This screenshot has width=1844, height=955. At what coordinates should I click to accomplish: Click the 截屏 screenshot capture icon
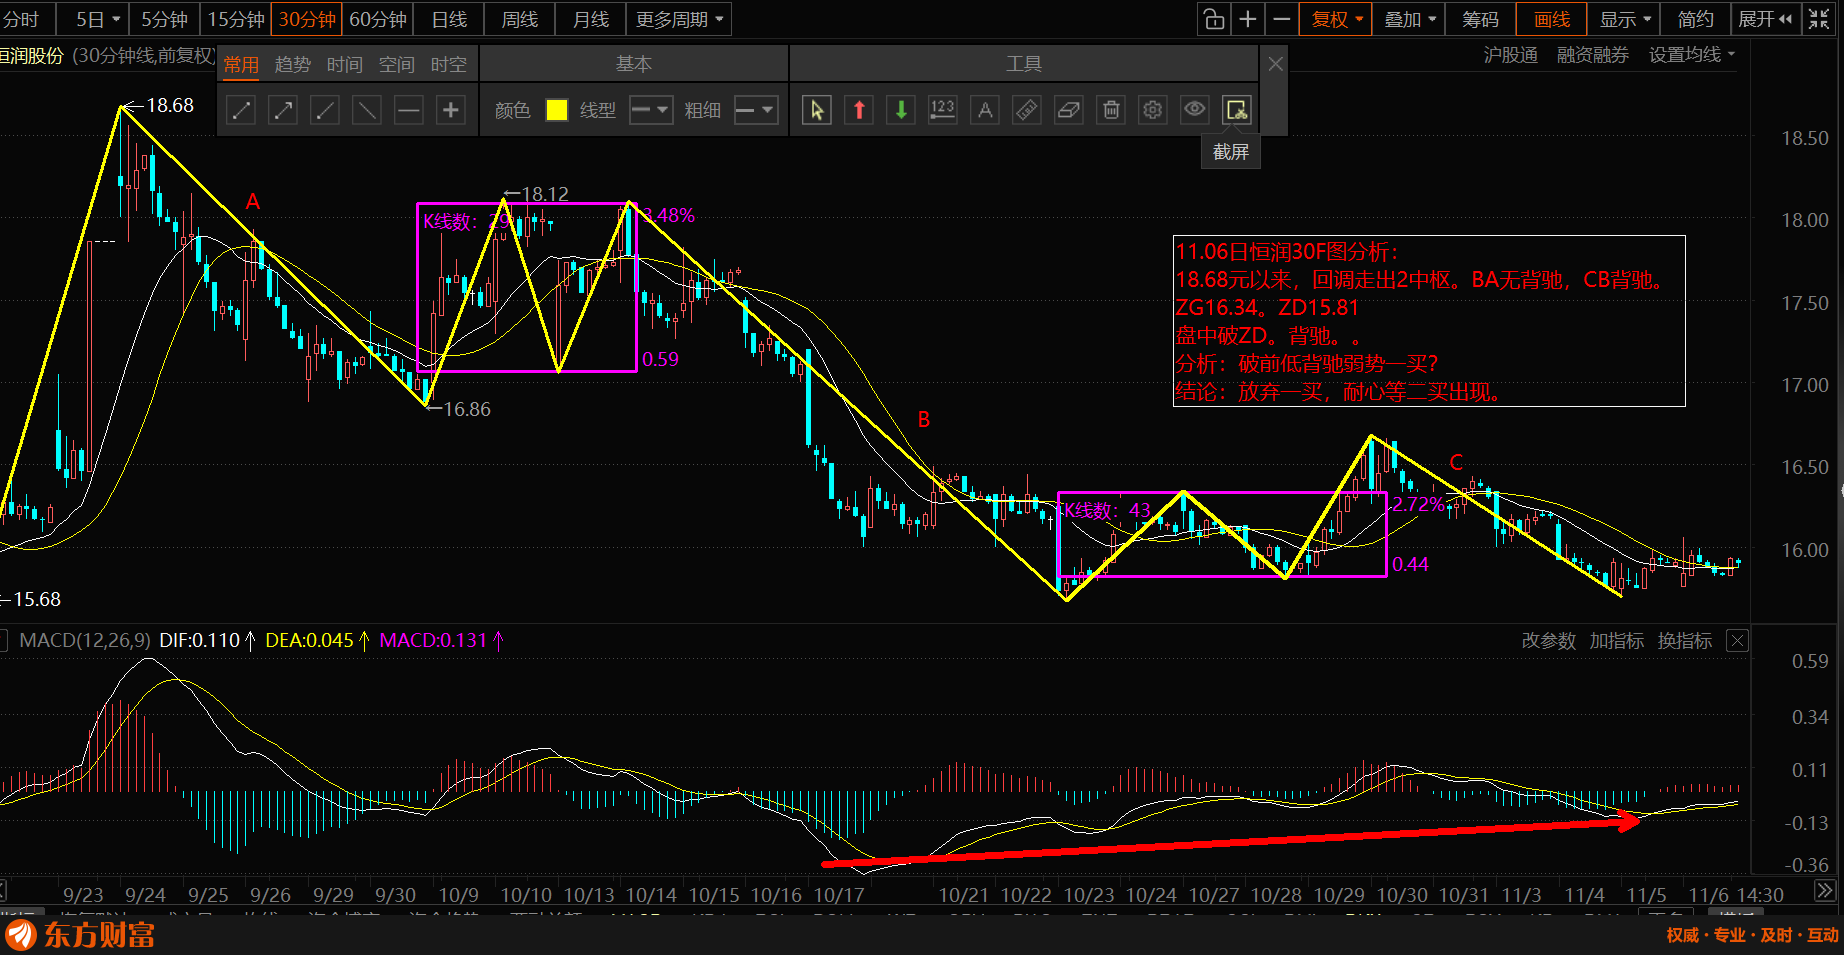1237,110
